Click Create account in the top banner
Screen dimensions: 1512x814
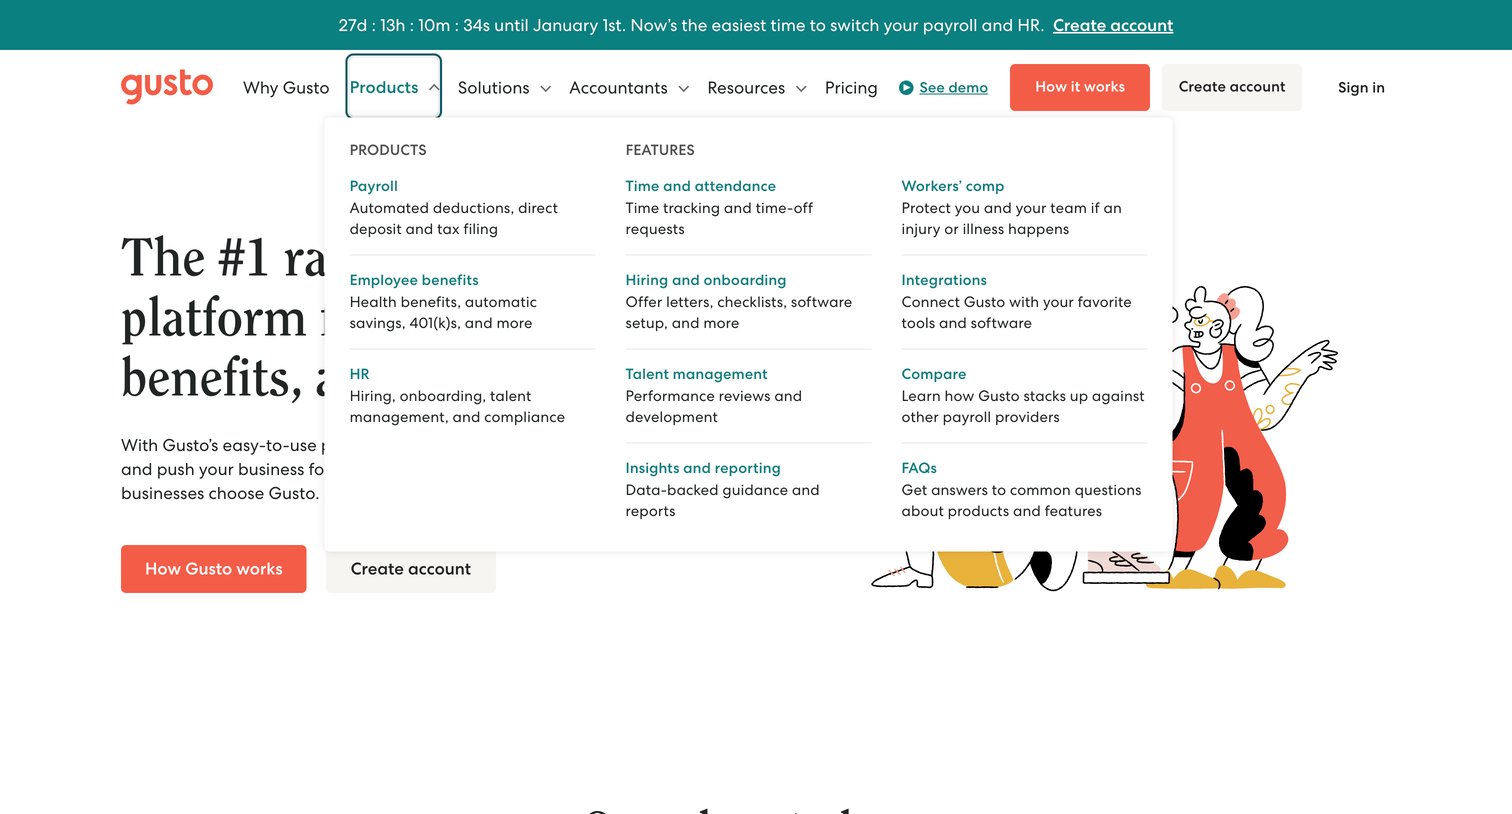pyautogui.click(x=1113, y=25)
